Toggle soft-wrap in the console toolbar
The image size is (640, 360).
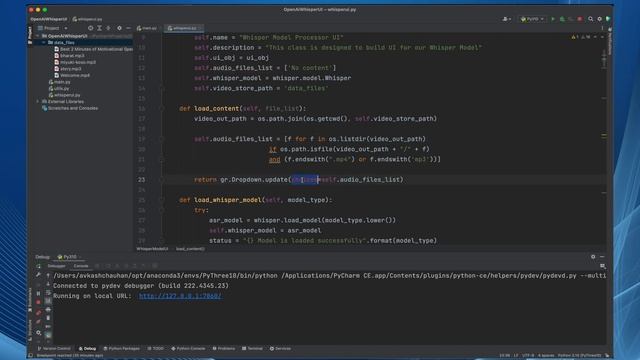click(48, 293)
